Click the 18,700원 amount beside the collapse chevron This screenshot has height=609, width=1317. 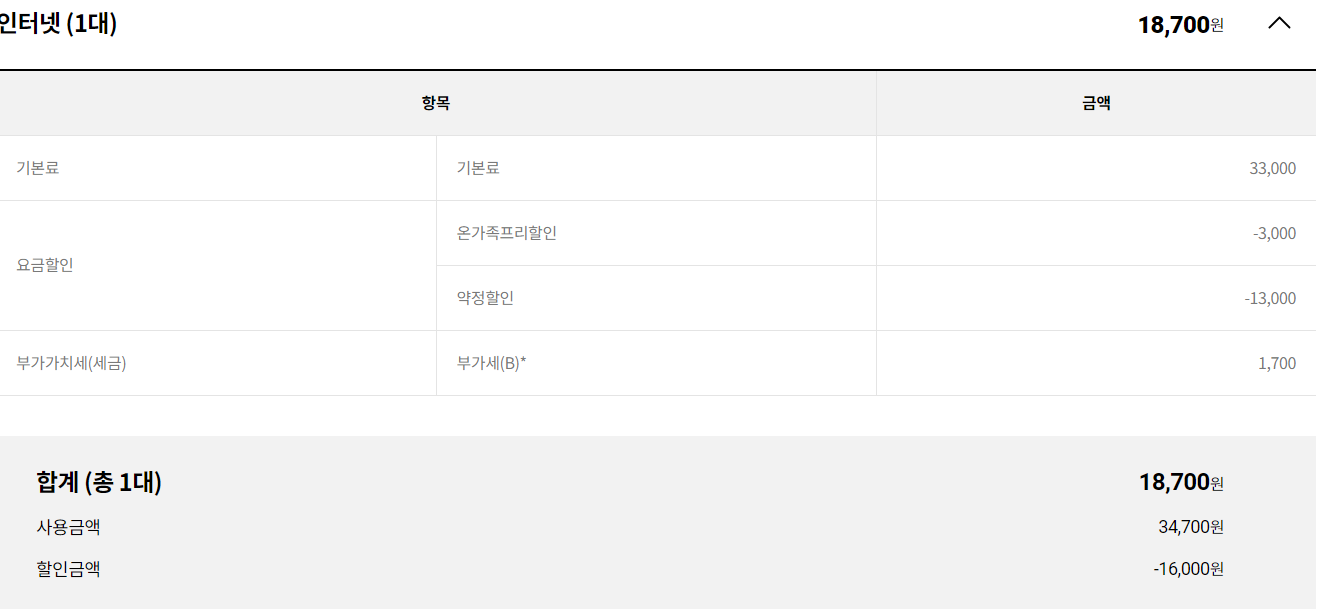tap(1180, 25)
